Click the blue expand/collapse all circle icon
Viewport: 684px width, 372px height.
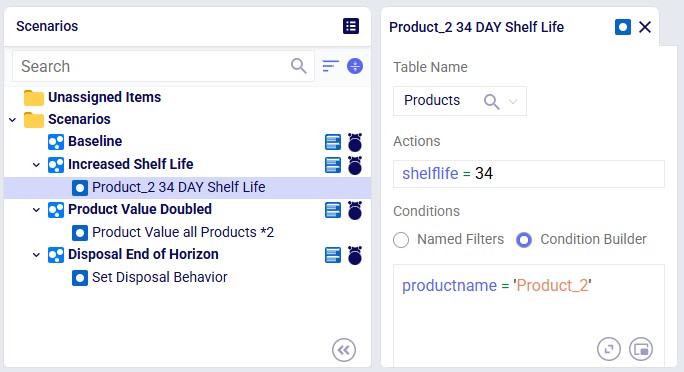click(x=355, y=66)
